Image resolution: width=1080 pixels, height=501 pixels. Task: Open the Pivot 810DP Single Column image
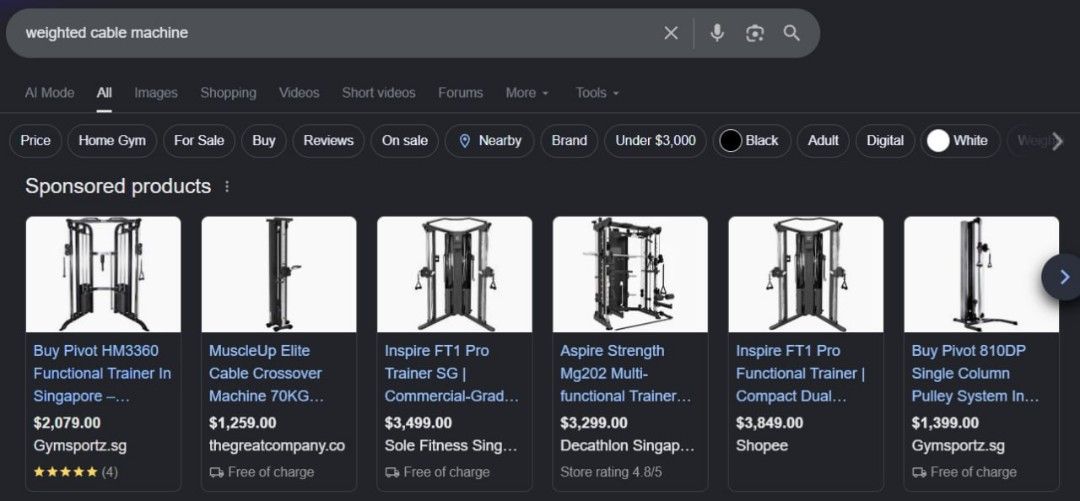click(x=982, y=274)
